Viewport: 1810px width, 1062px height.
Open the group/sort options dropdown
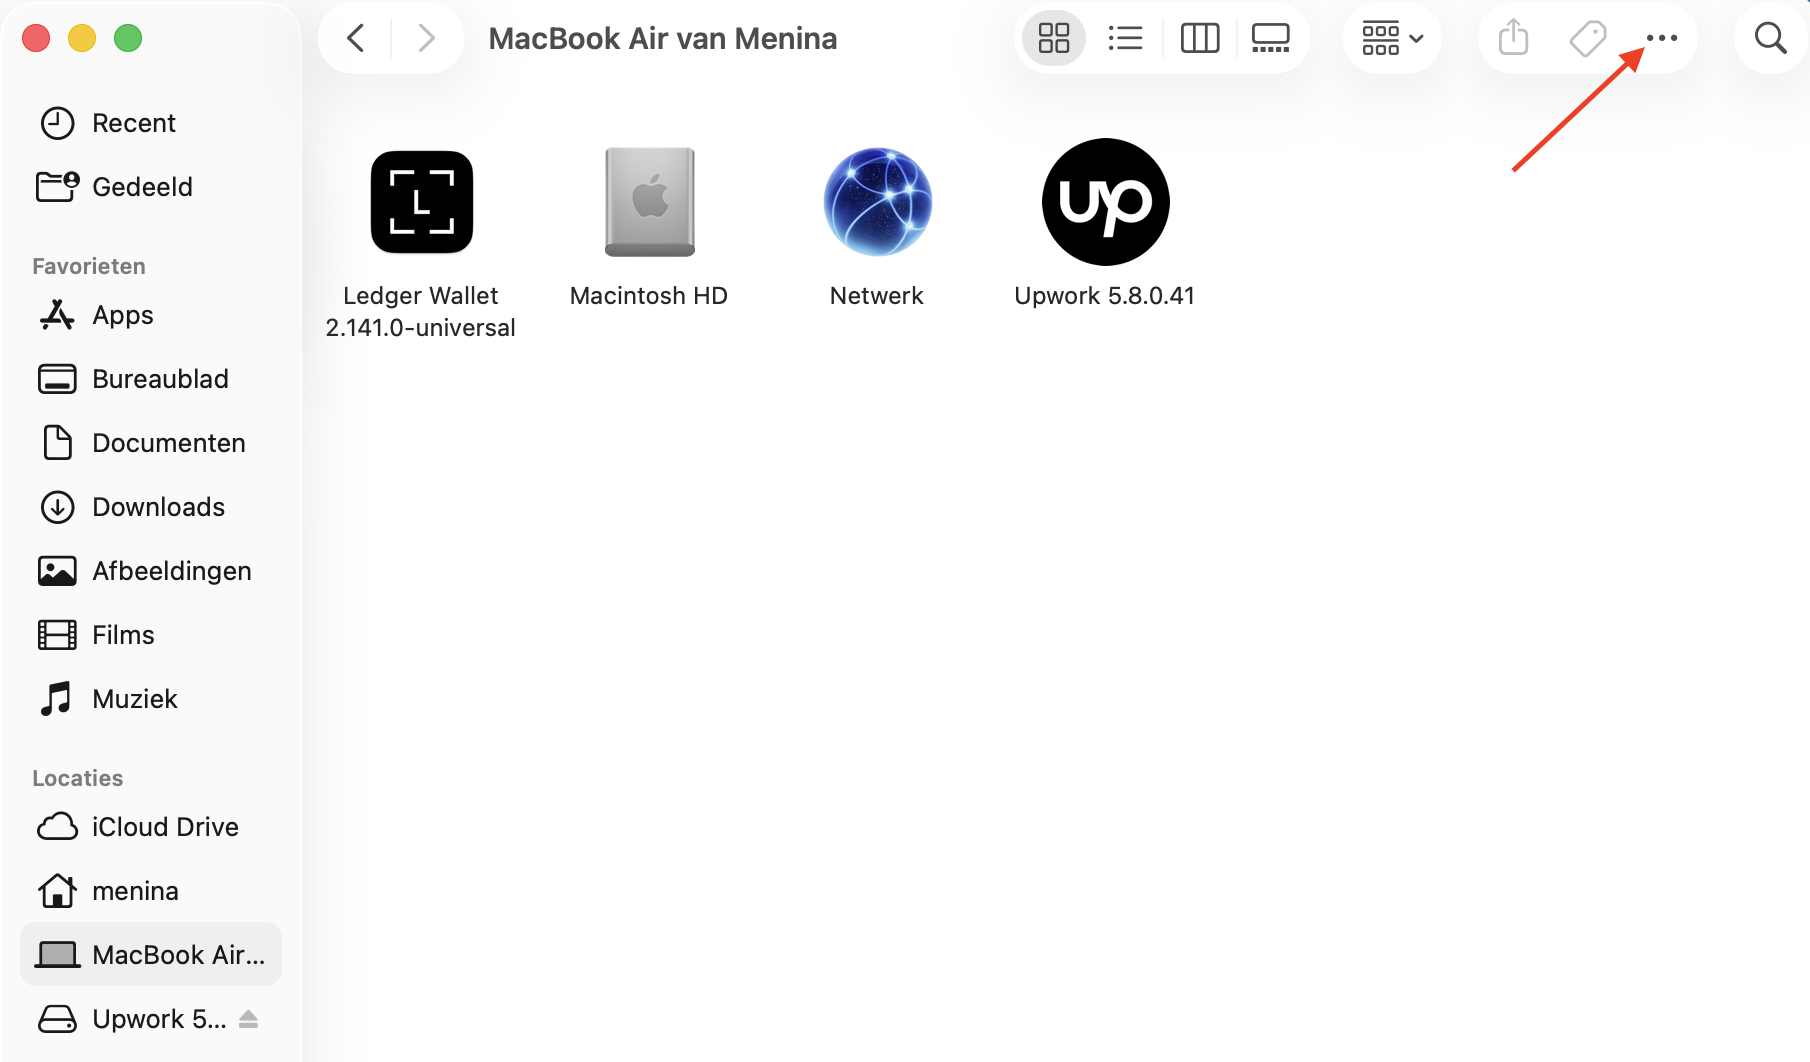(x=1391, y=38)
